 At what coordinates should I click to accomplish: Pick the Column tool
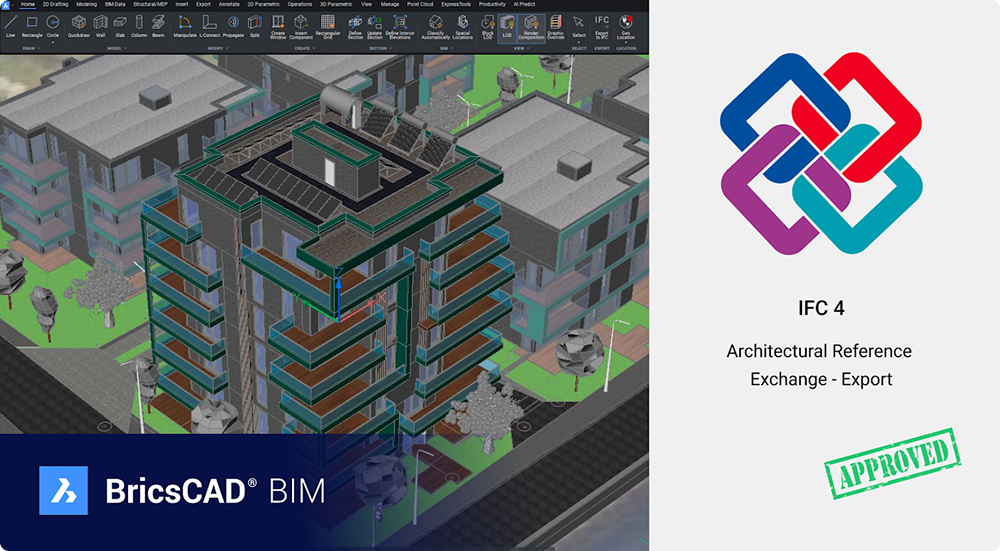click(x=139, y=27)
